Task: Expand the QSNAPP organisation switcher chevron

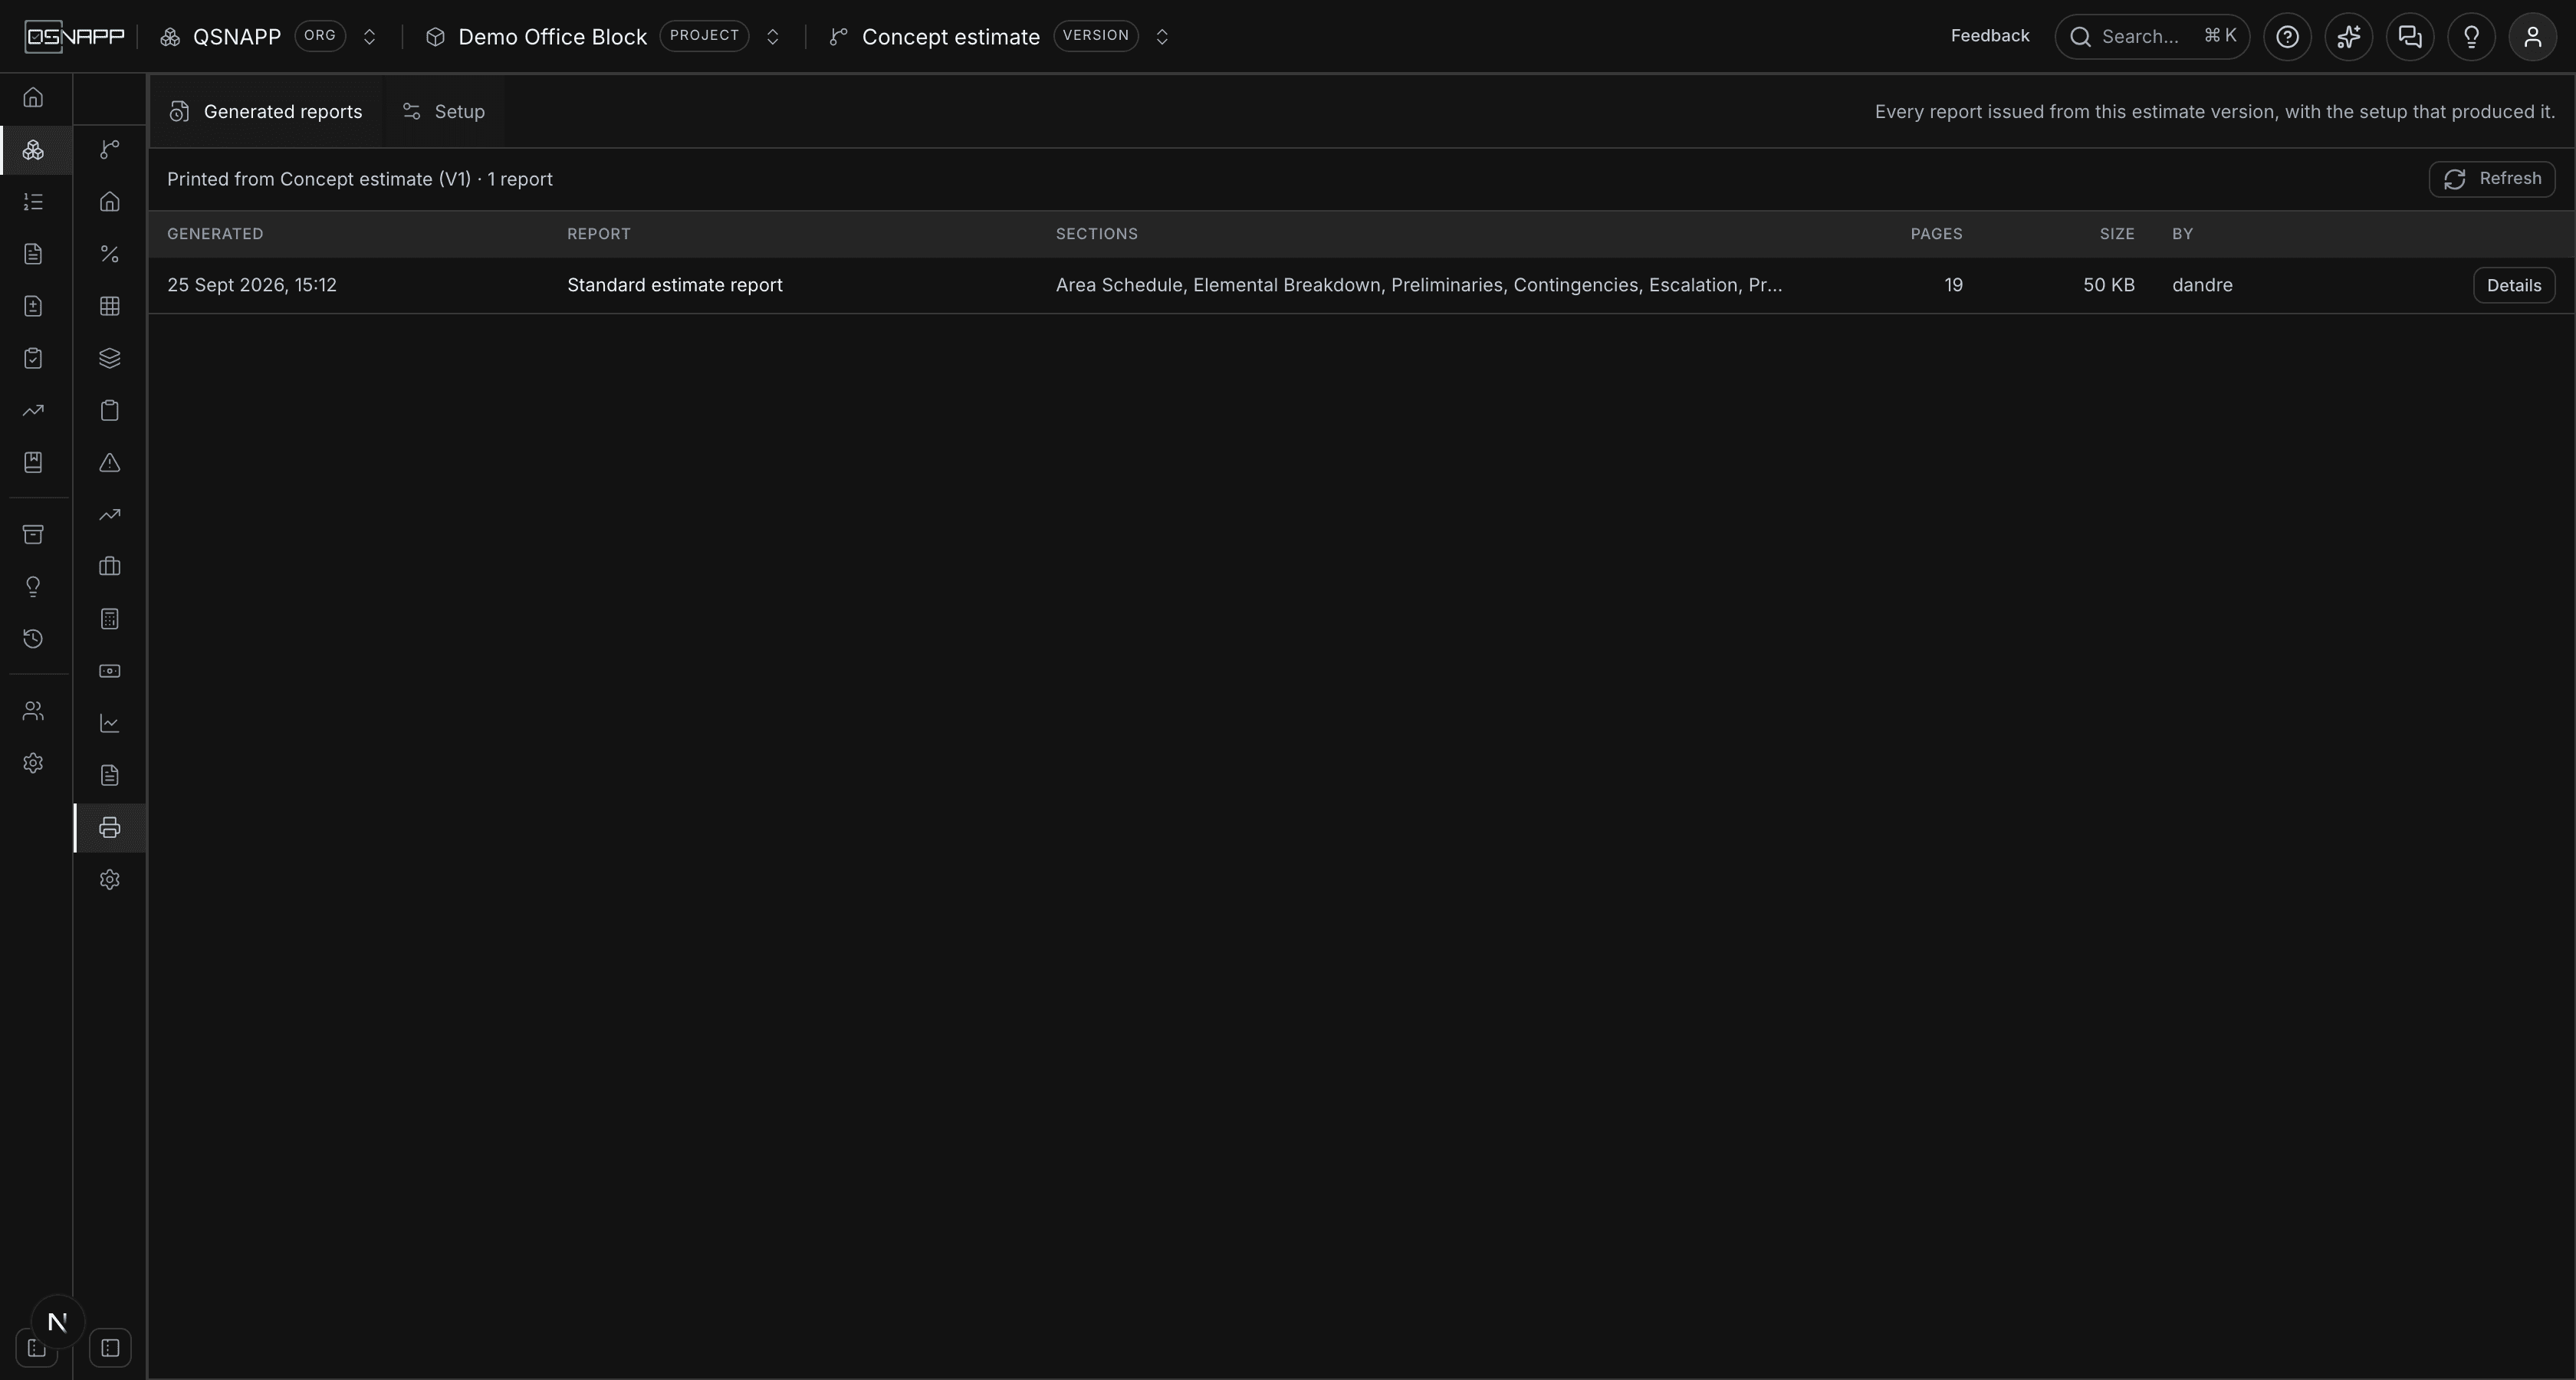Action: 369,37
